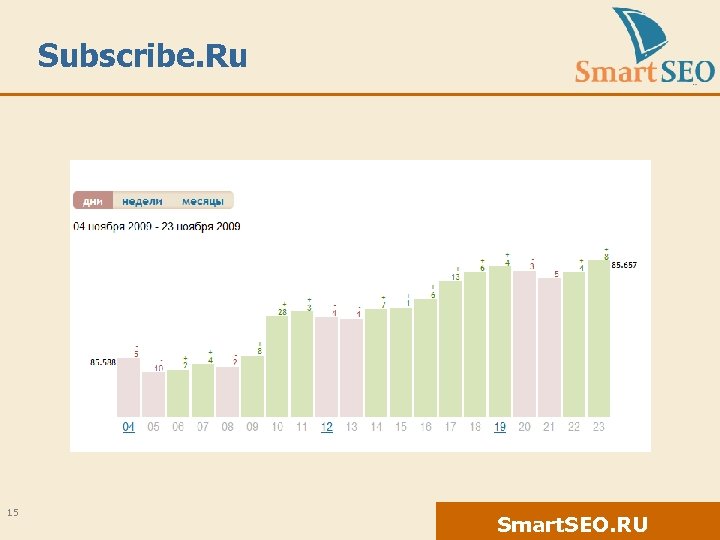
Task: Click the '28' label above day 10 bar
Action: coord(282,312)
